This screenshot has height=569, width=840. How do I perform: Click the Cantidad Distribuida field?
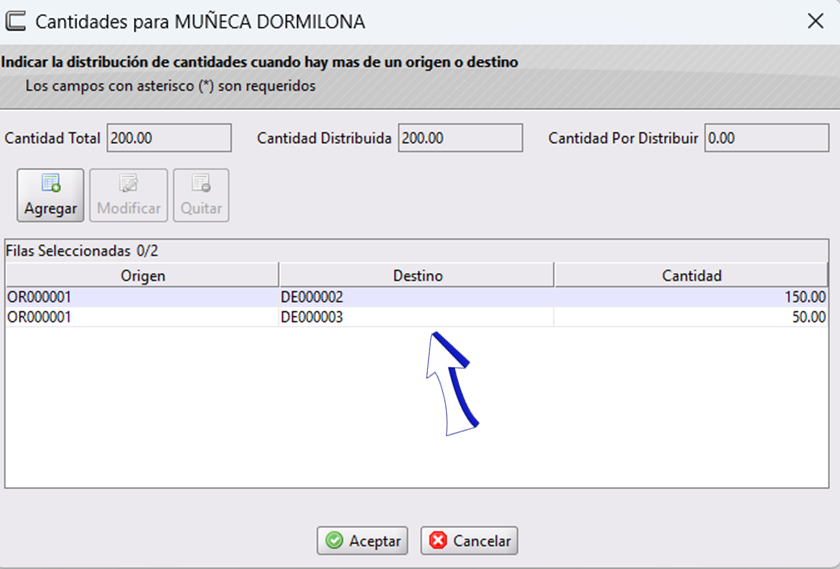[x=460, y=138]
